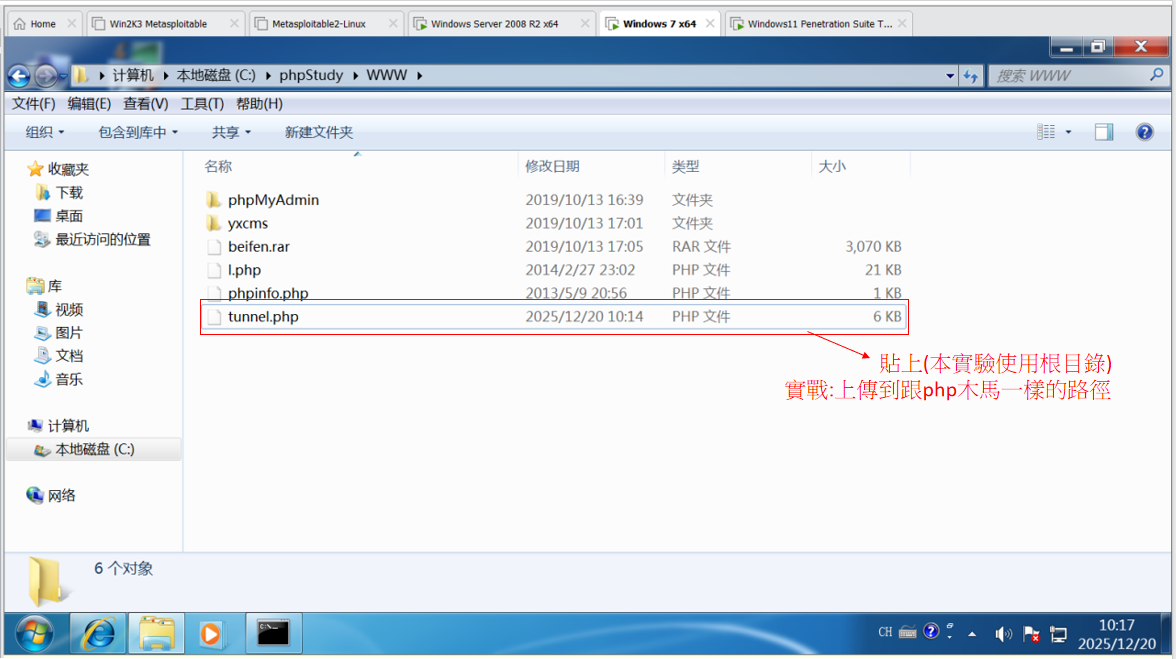This screenshot has height=659, width=1176.
Task: Click 本地磁盘 (C:) in address breadcrumb
Action: point(216,76)
